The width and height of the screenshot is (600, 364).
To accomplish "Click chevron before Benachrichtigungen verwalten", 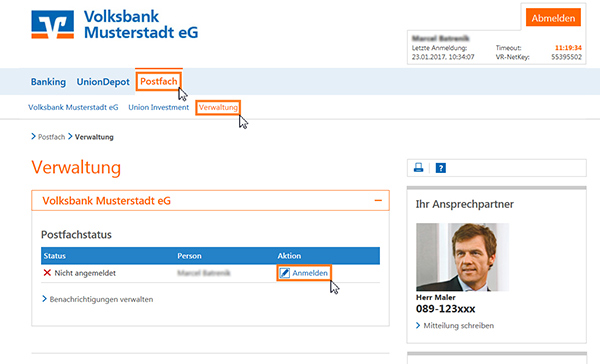I will [44, 299].
